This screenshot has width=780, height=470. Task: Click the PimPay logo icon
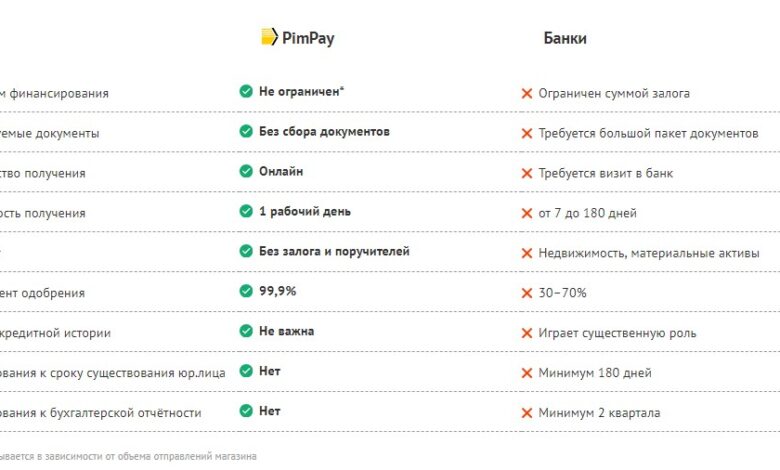[269, 38]
